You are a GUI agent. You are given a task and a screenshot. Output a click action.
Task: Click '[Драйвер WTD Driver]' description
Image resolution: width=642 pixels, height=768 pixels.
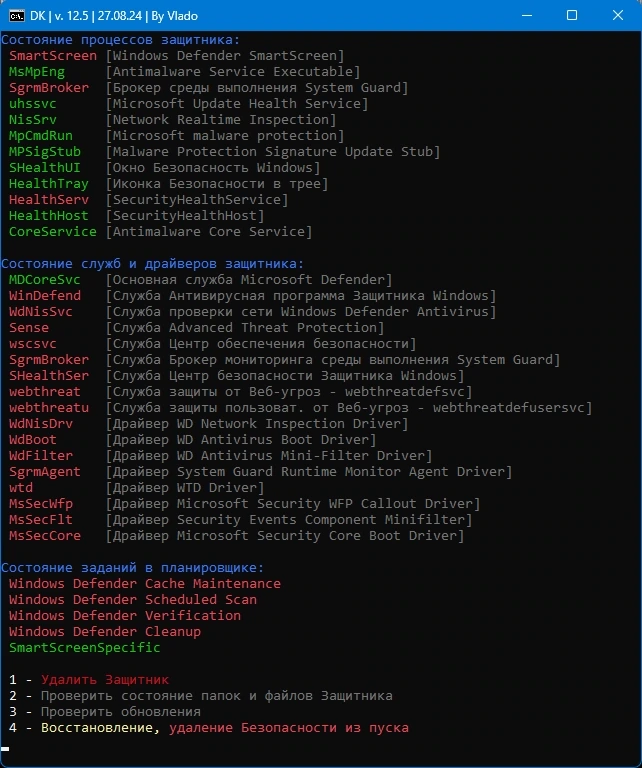[x=185, y=488]
